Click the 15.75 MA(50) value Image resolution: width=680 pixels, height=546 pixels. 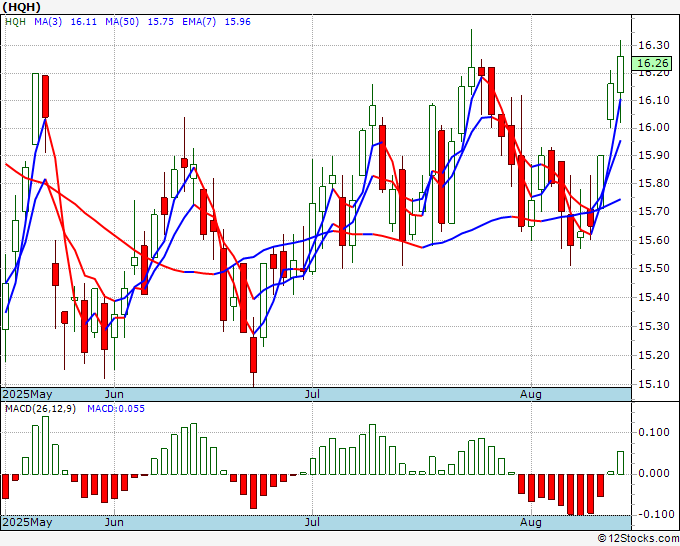click(x=160, y=22)
